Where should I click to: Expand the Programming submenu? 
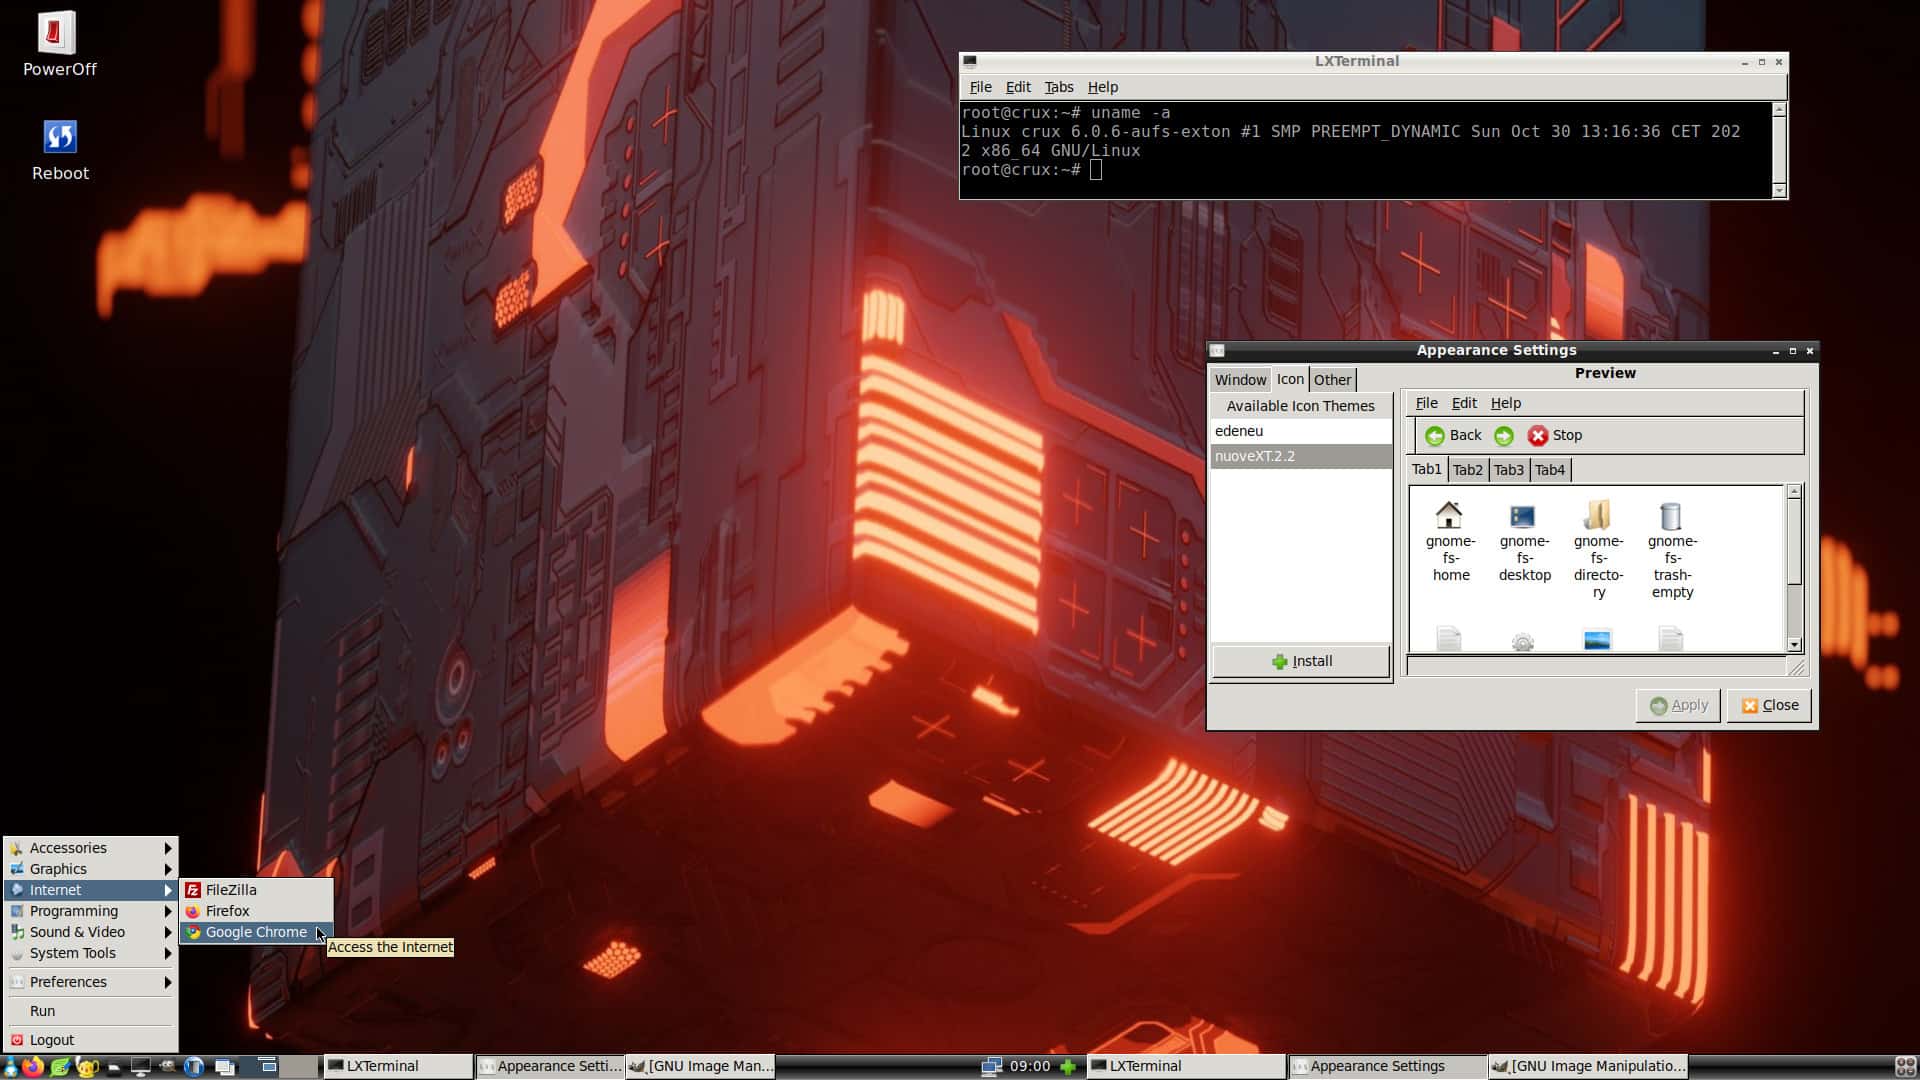tap(91, 911)
